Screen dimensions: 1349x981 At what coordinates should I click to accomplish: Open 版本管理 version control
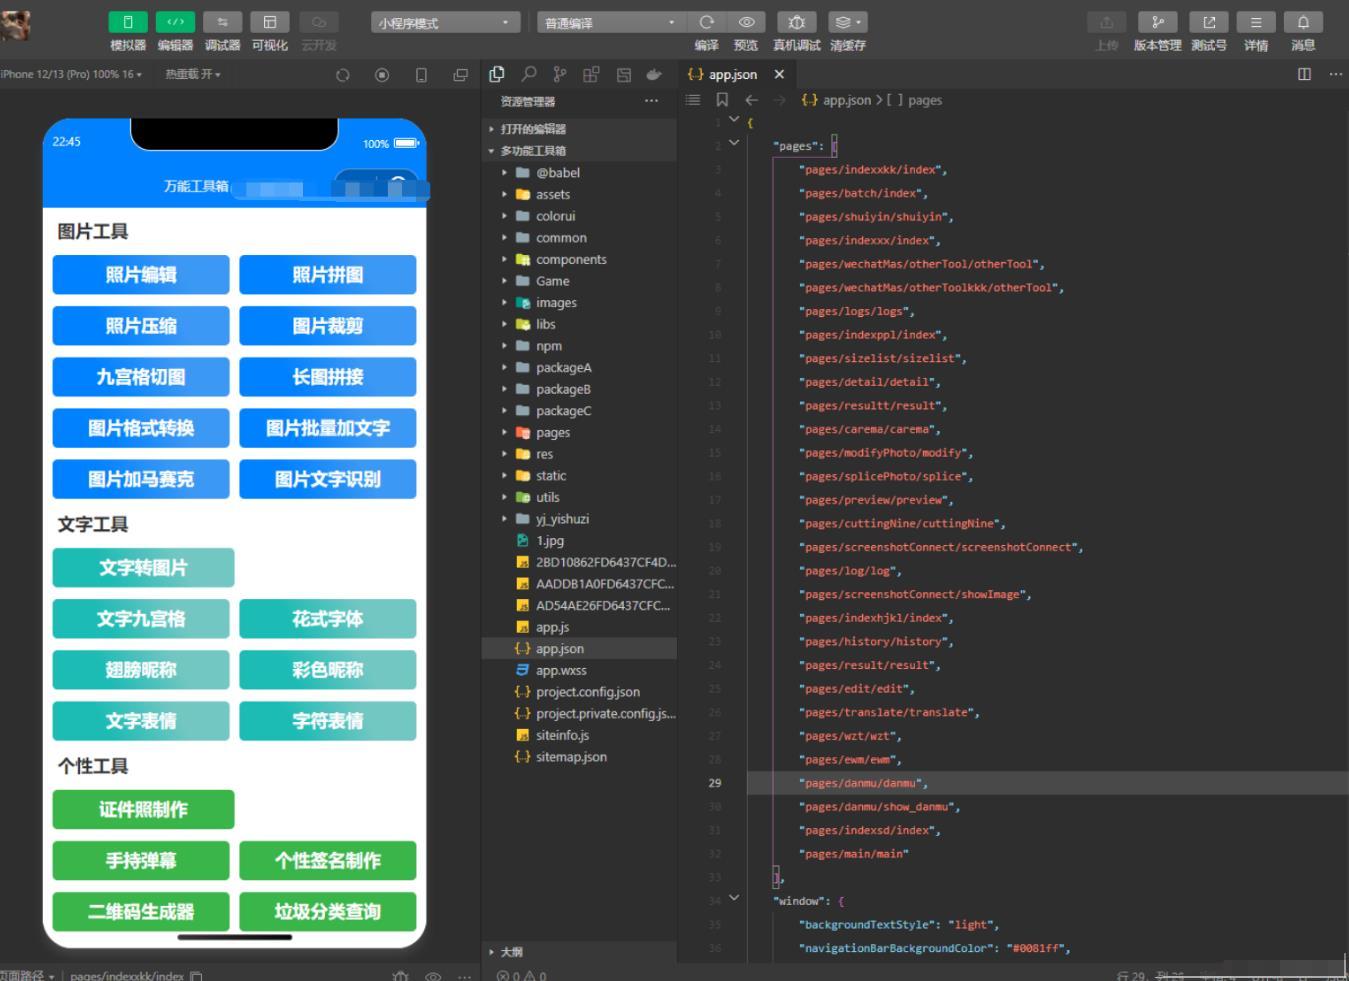point(1157,23)
